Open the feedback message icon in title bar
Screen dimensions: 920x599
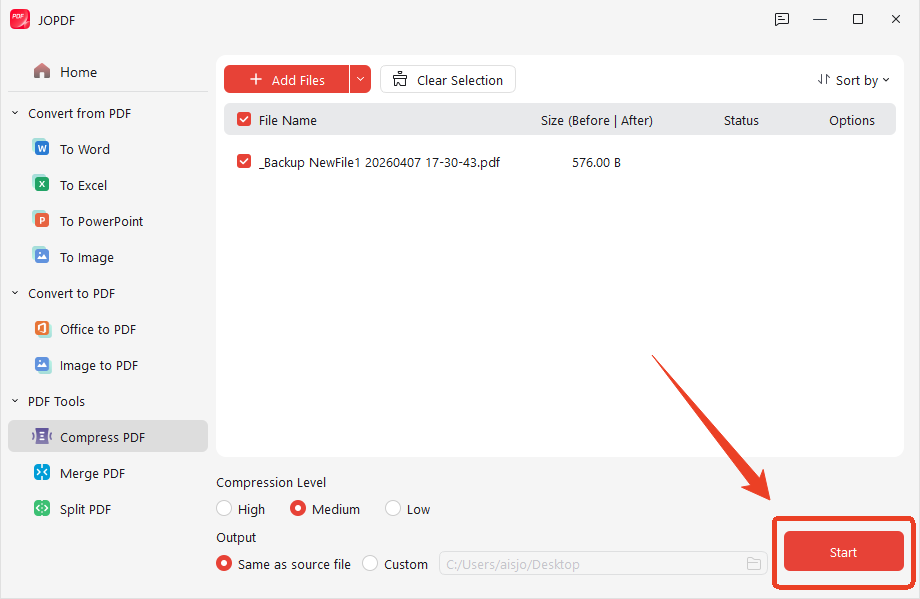tap(782, 19)
